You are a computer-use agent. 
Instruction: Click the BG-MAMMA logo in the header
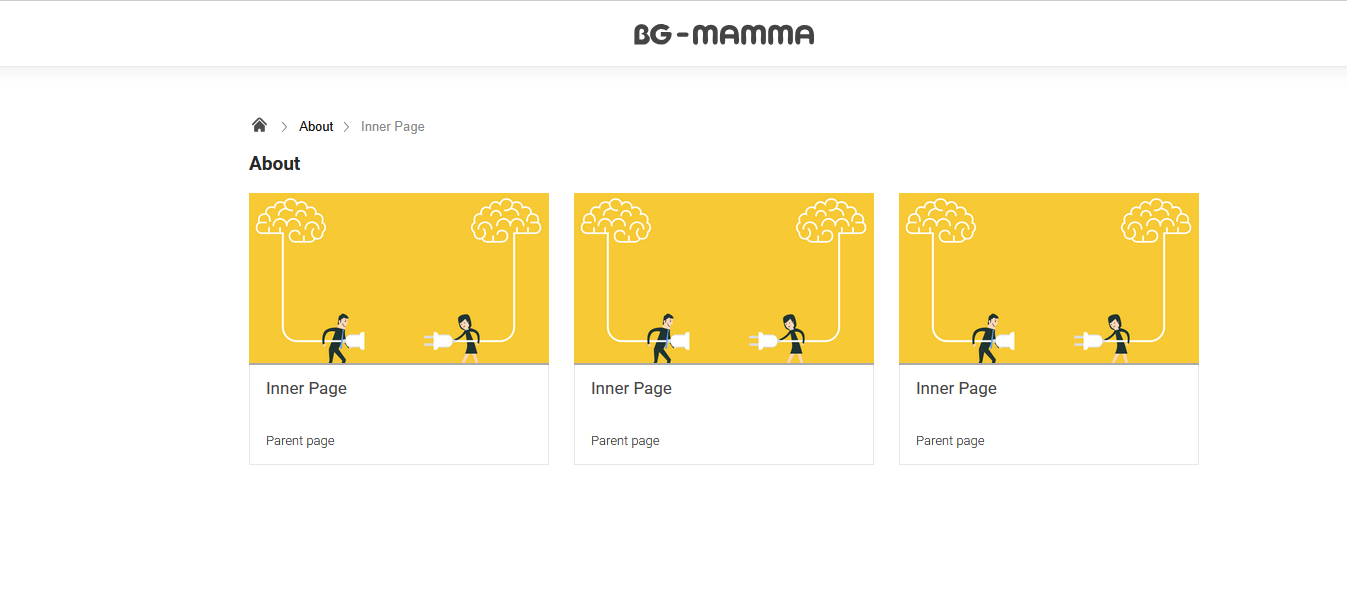click(x=723, y=35)
